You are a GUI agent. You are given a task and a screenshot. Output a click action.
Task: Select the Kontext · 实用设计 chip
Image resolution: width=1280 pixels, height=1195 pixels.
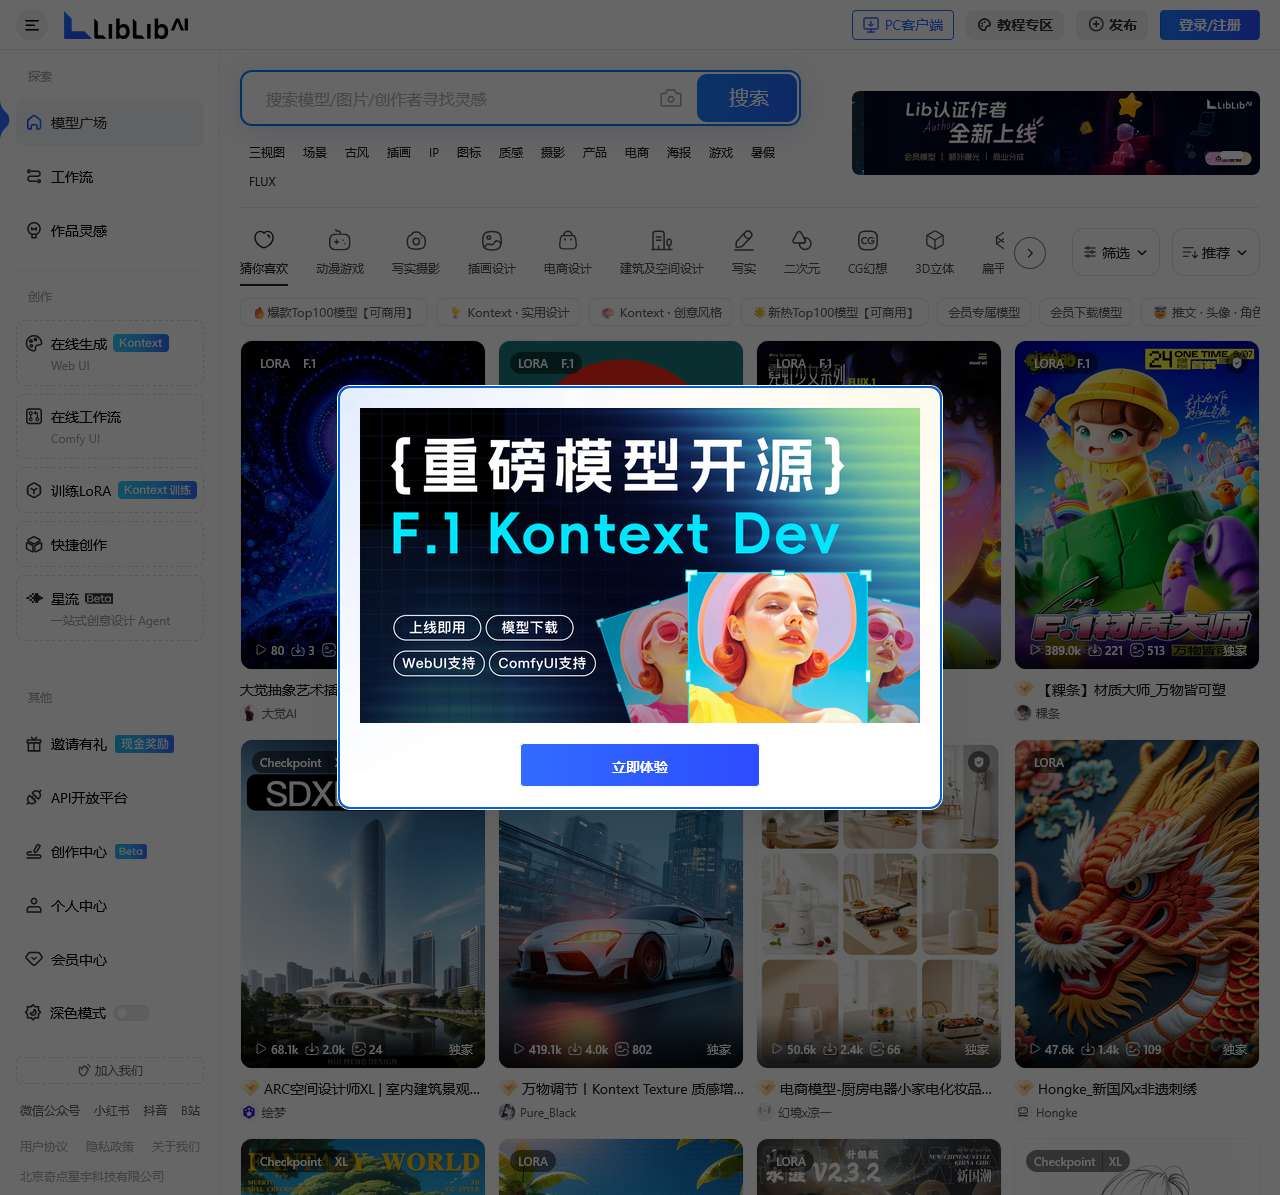509,313
